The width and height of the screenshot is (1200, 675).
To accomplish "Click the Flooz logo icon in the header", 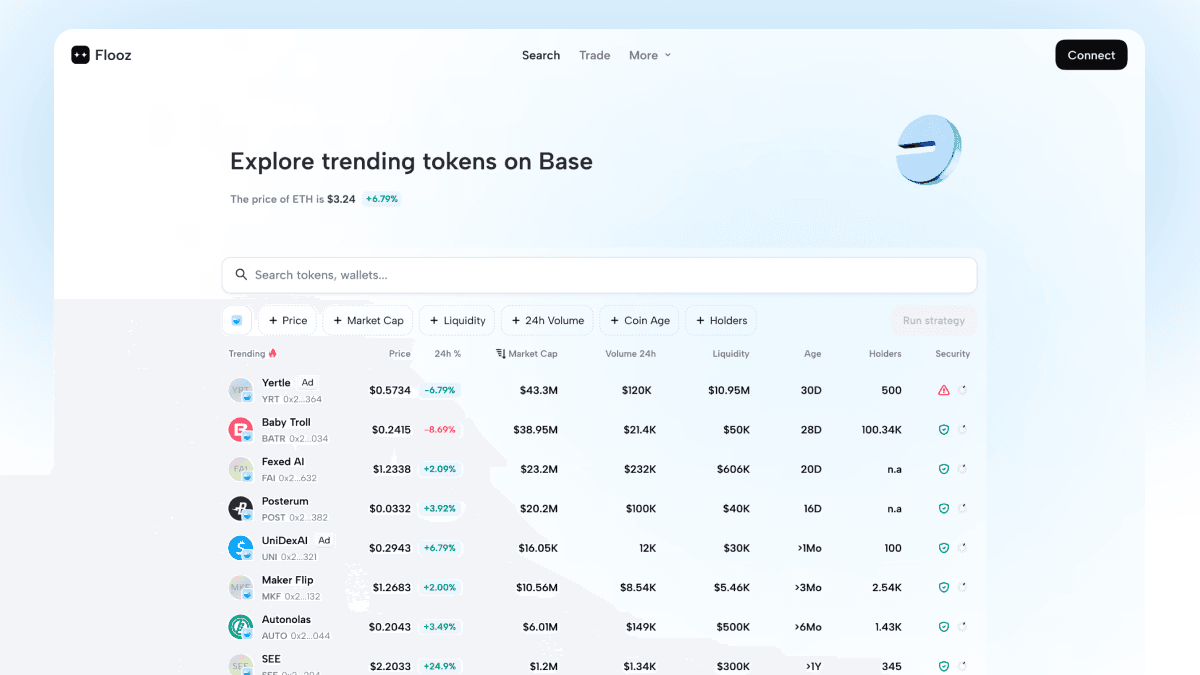I will pyautogui.click(x=80, y=55).
